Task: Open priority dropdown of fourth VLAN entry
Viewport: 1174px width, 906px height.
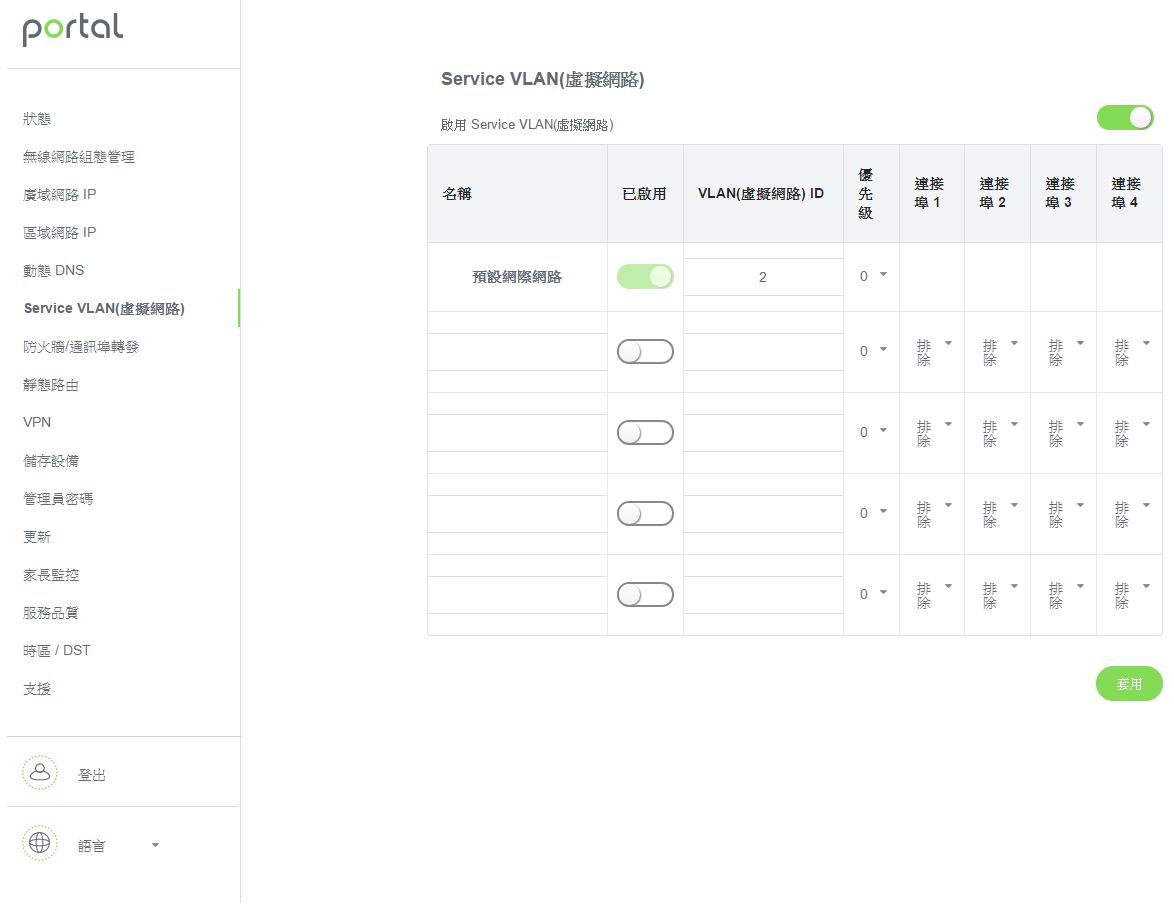Action: [x=872, y=513]
